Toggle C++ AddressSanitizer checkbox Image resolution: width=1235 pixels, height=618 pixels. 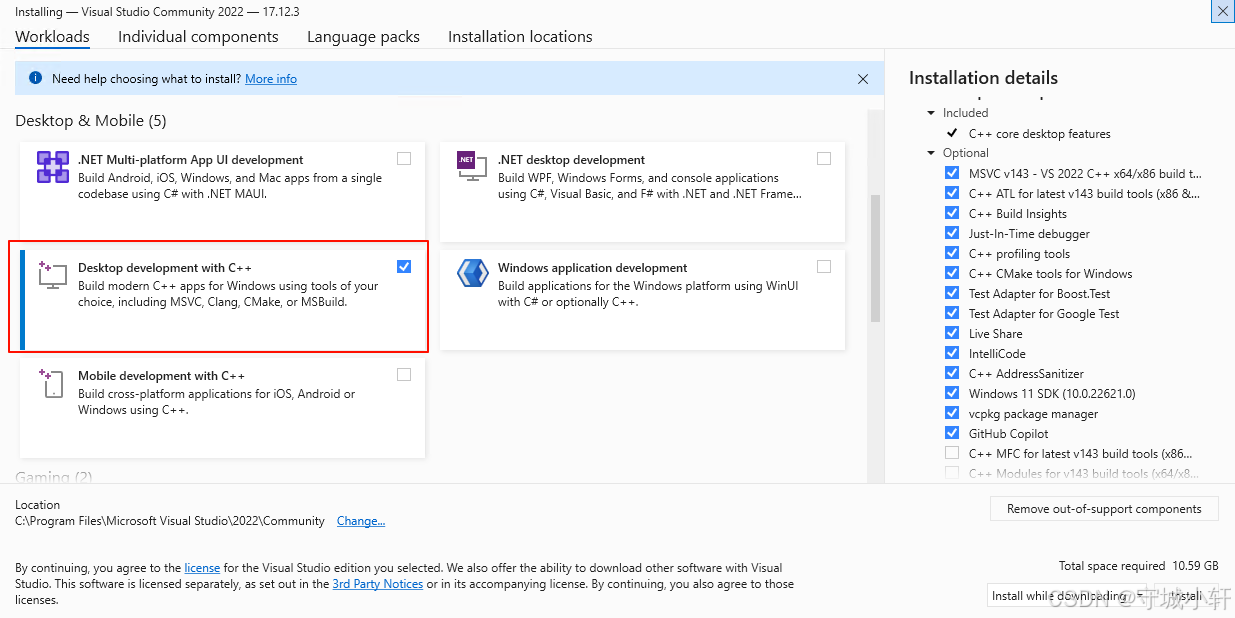coord(952,373)
